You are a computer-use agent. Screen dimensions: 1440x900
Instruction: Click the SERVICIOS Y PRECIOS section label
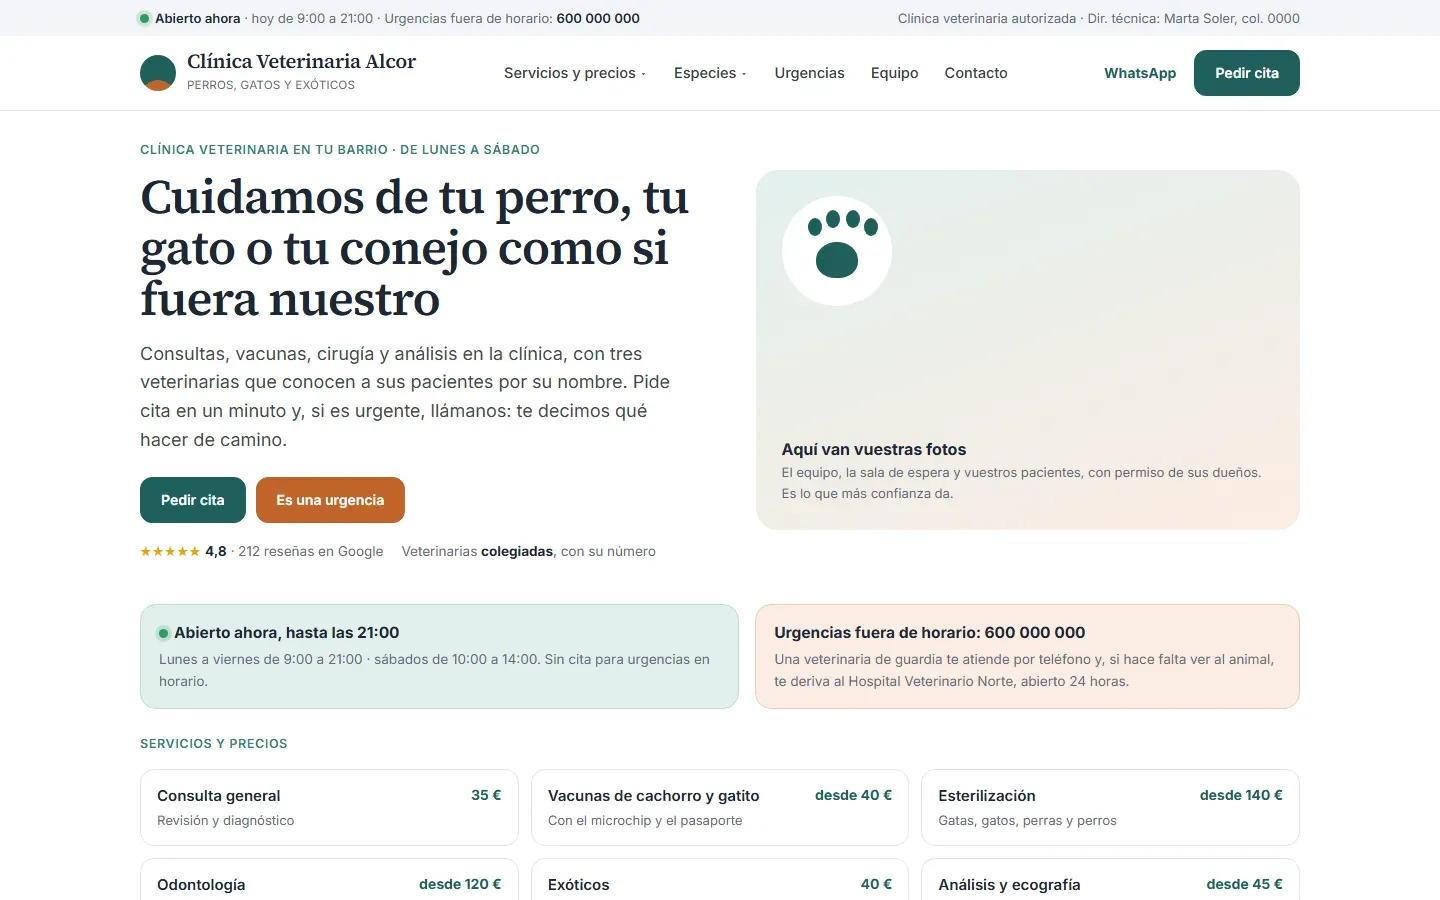[x=214, y=744]
